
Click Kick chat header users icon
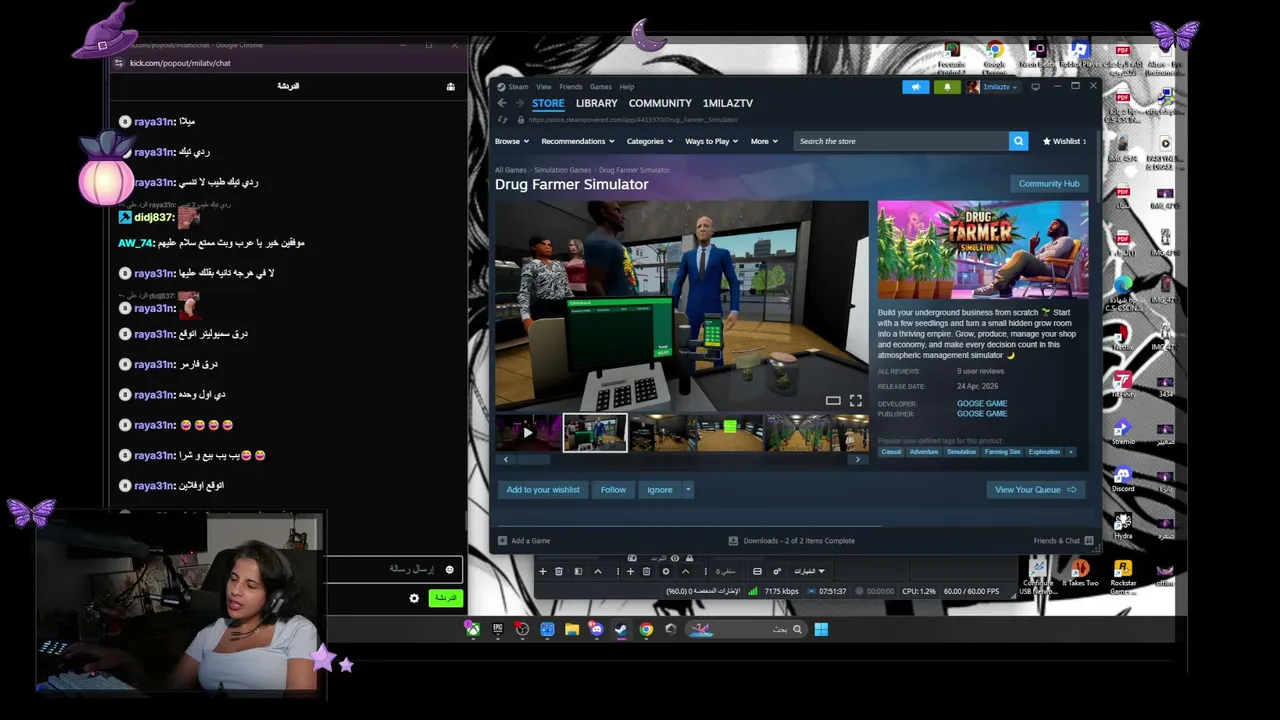pos(450,86)
